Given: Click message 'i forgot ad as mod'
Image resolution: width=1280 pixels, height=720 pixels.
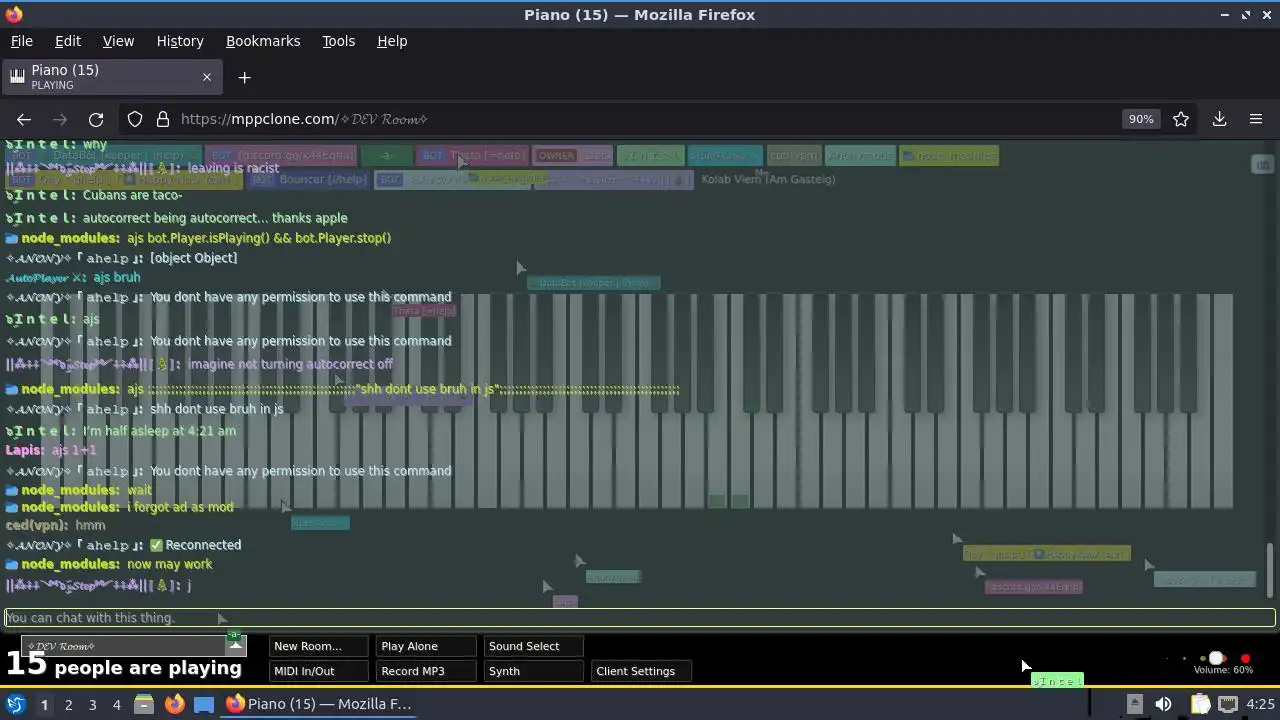Looking at the screenshot, I should point(180,507).
